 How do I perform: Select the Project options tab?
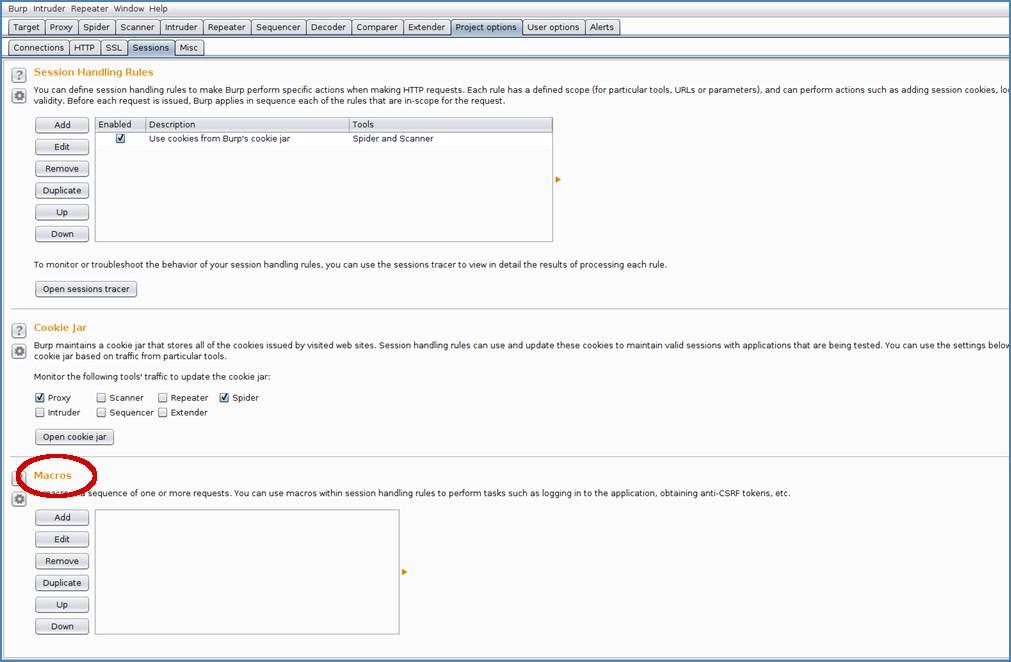[486, 27]
